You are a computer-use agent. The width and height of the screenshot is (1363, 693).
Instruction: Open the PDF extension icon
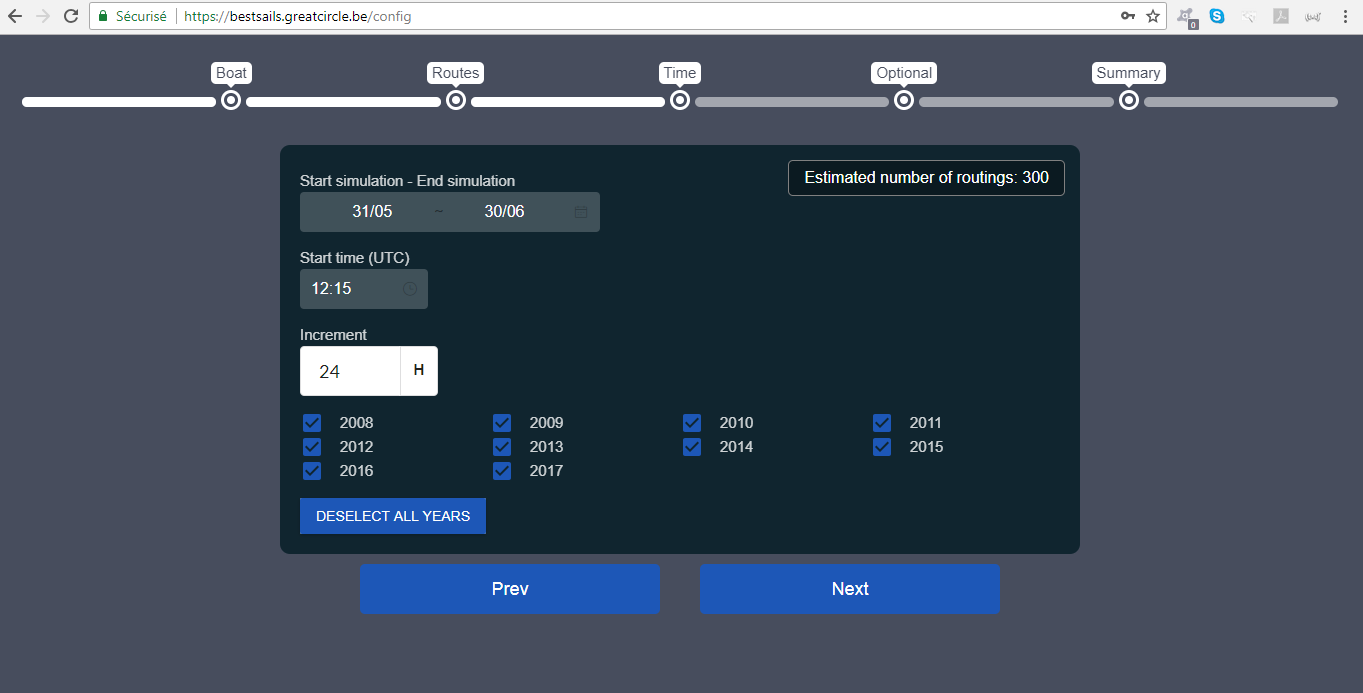coord(1280,16)
